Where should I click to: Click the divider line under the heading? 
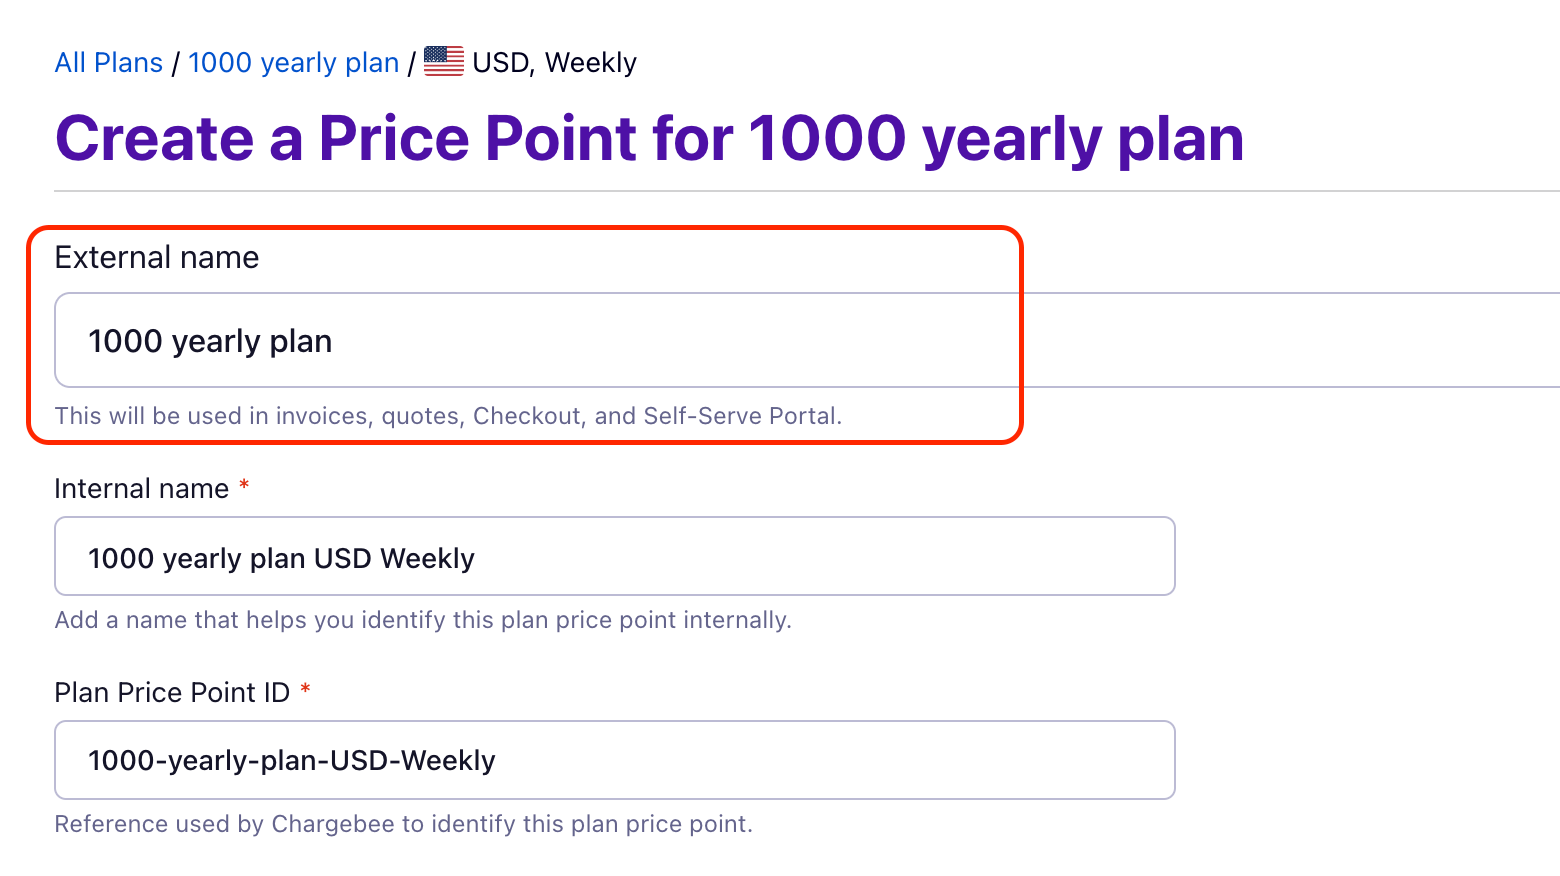pyautogui.click(x=800, y=191)
